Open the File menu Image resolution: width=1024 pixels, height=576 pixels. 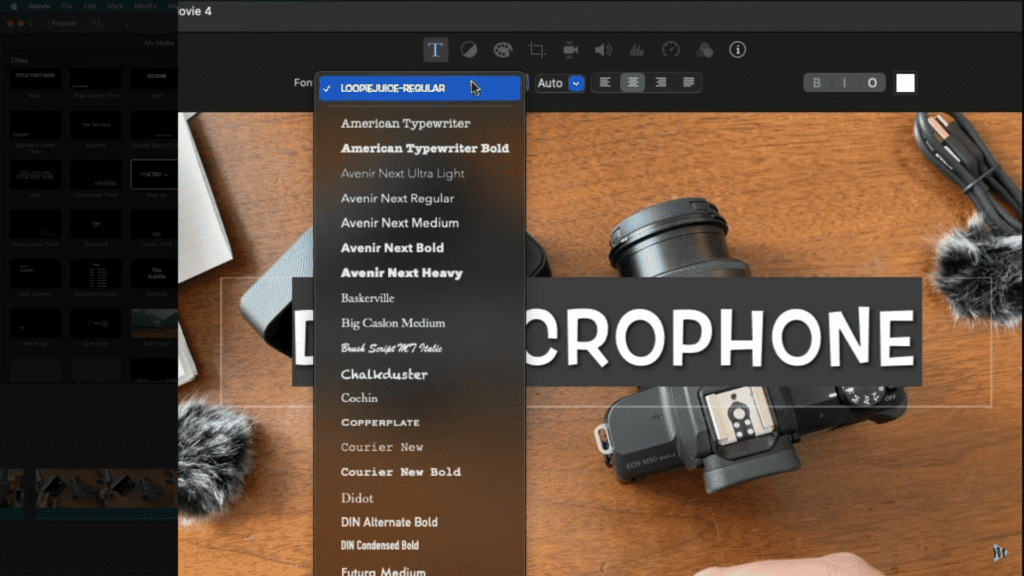(x=67, y=6)
